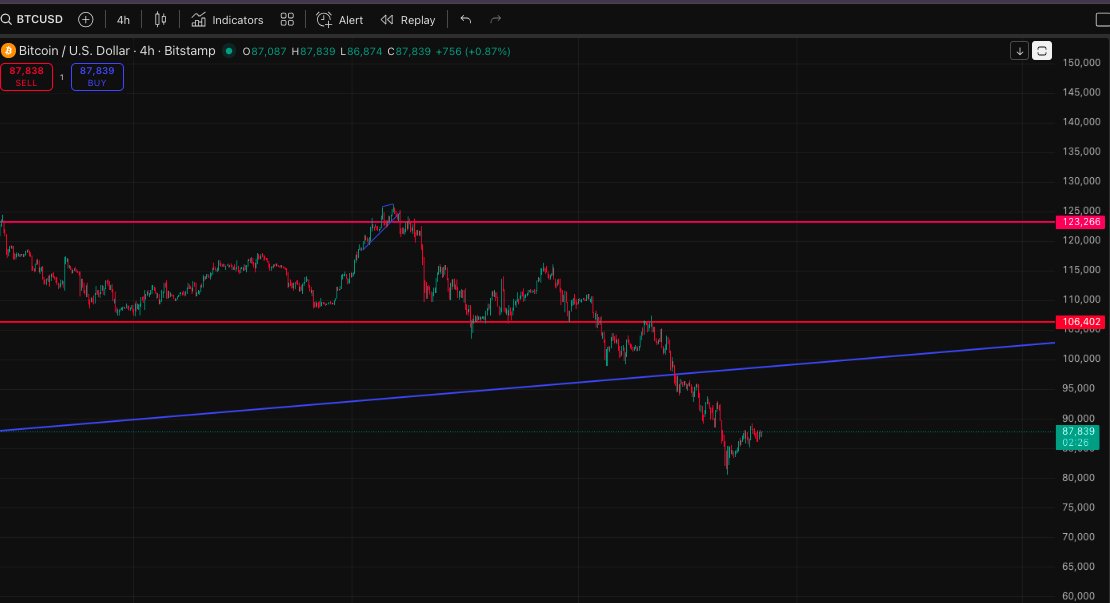Select the 123,266 horizontal line price label
1110x603 pixels.
(1080, 222)
